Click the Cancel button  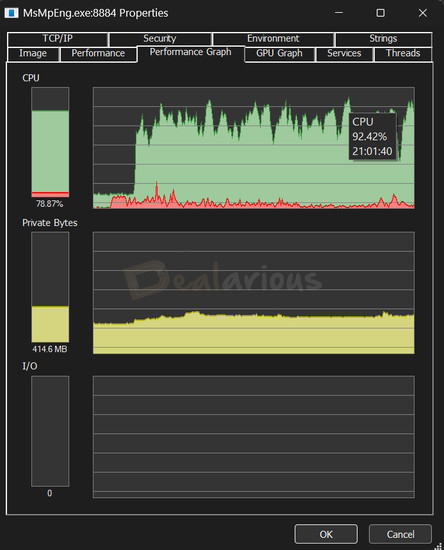(x=401, y=534)
